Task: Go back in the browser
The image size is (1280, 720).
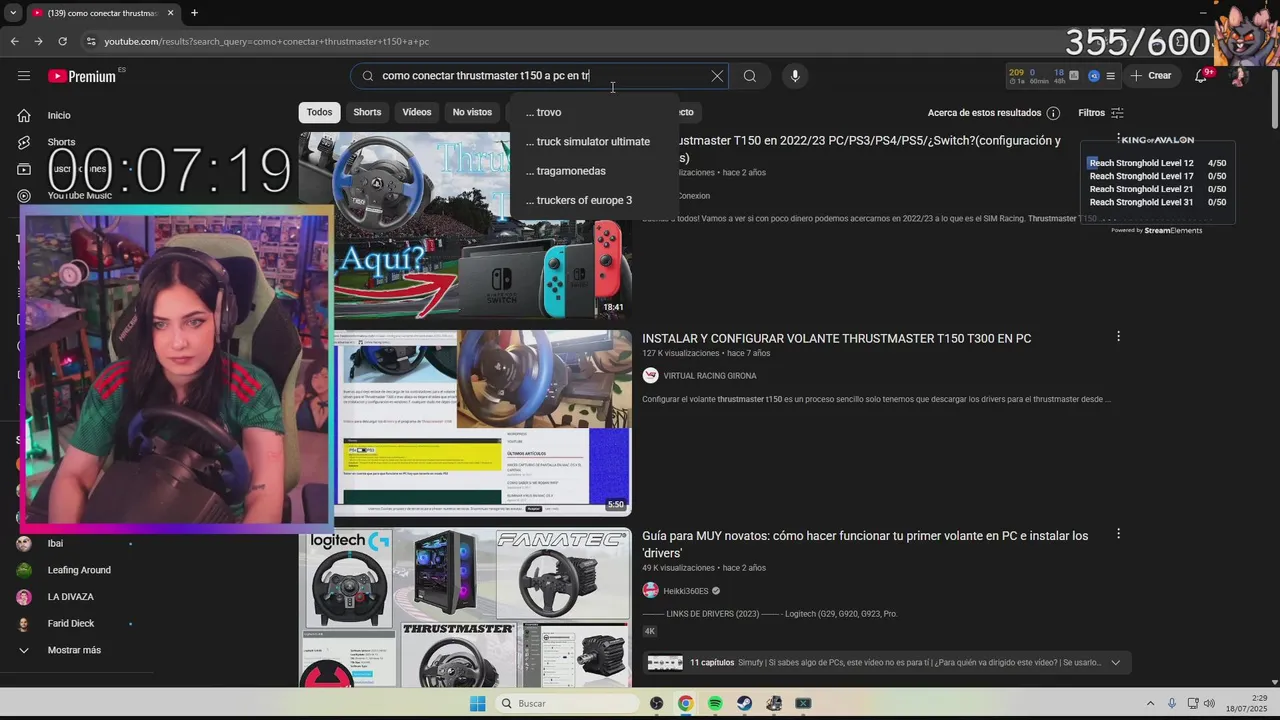Action: pos(14,41)
